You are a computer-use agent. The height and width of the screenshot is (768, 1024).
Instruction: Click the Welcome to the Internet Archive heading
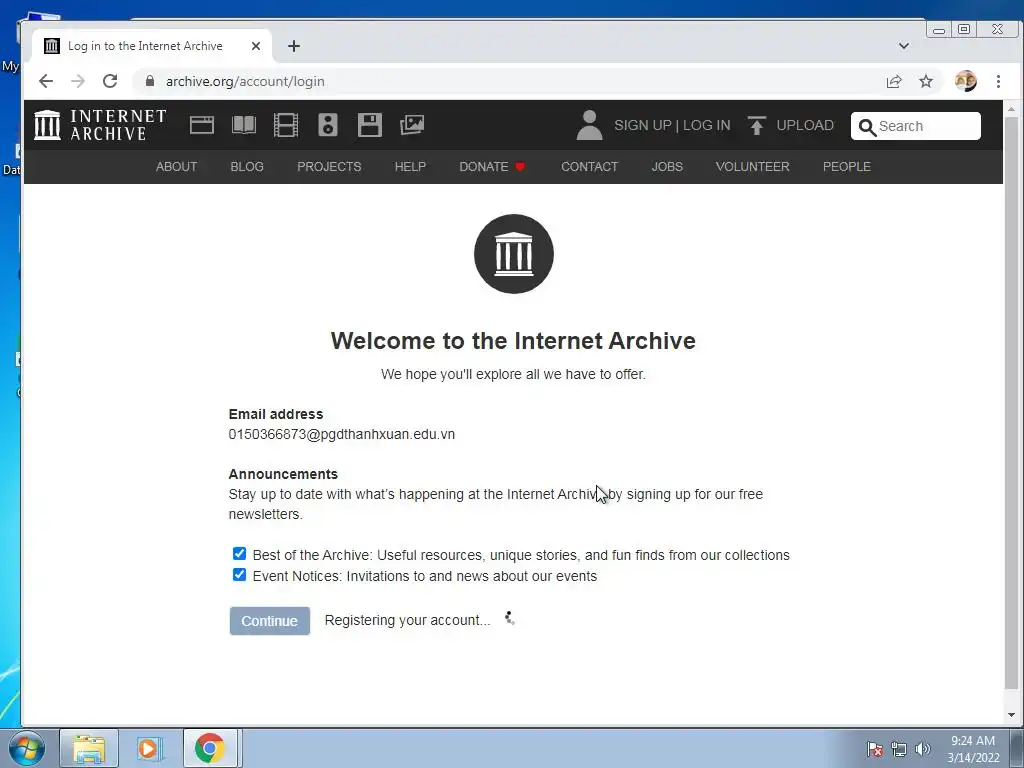[x=513, y=341]
